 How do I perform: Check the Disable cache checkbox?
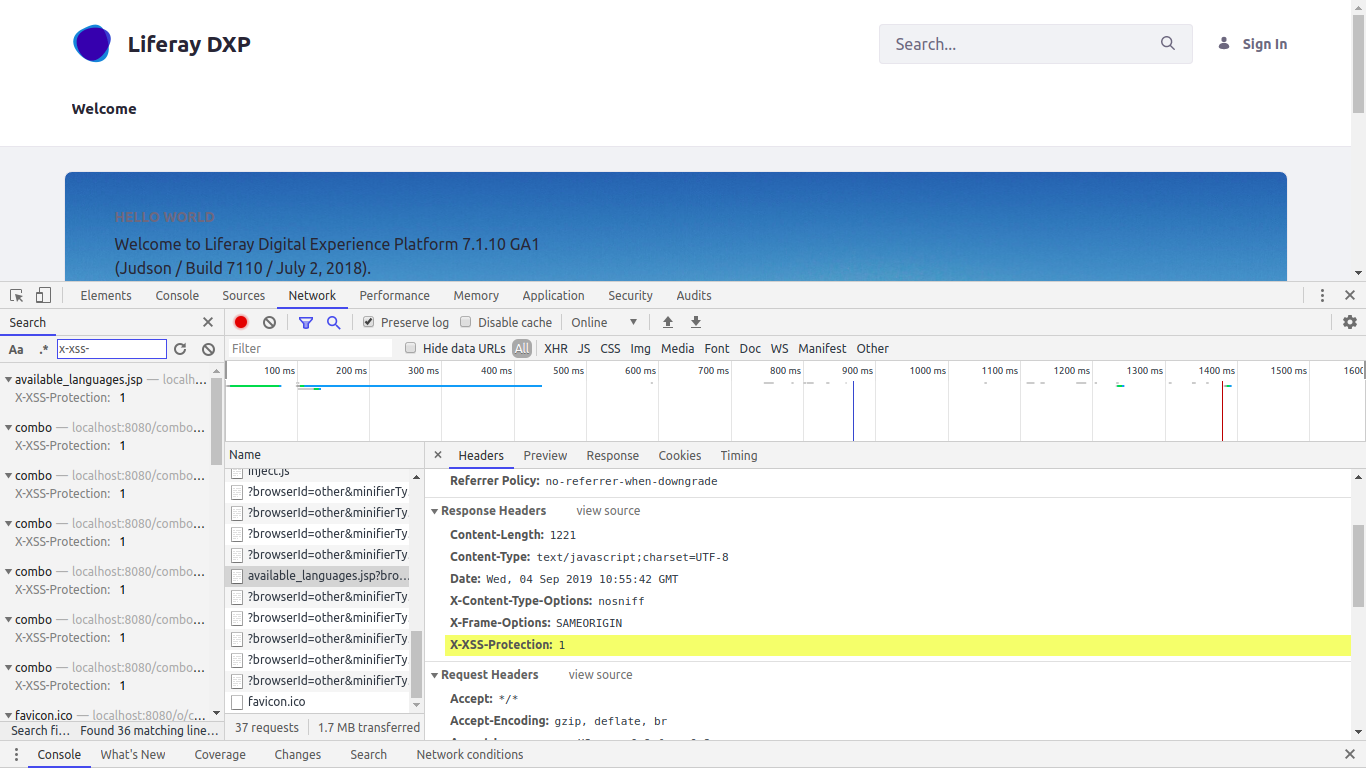click(465, 322)
